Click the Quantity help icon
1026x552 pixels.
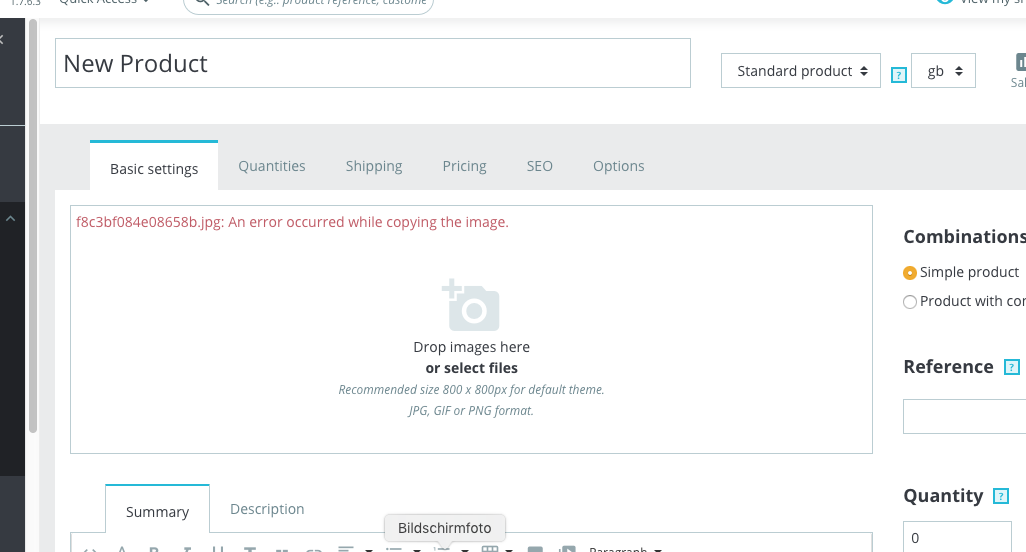pos(1000,496)
